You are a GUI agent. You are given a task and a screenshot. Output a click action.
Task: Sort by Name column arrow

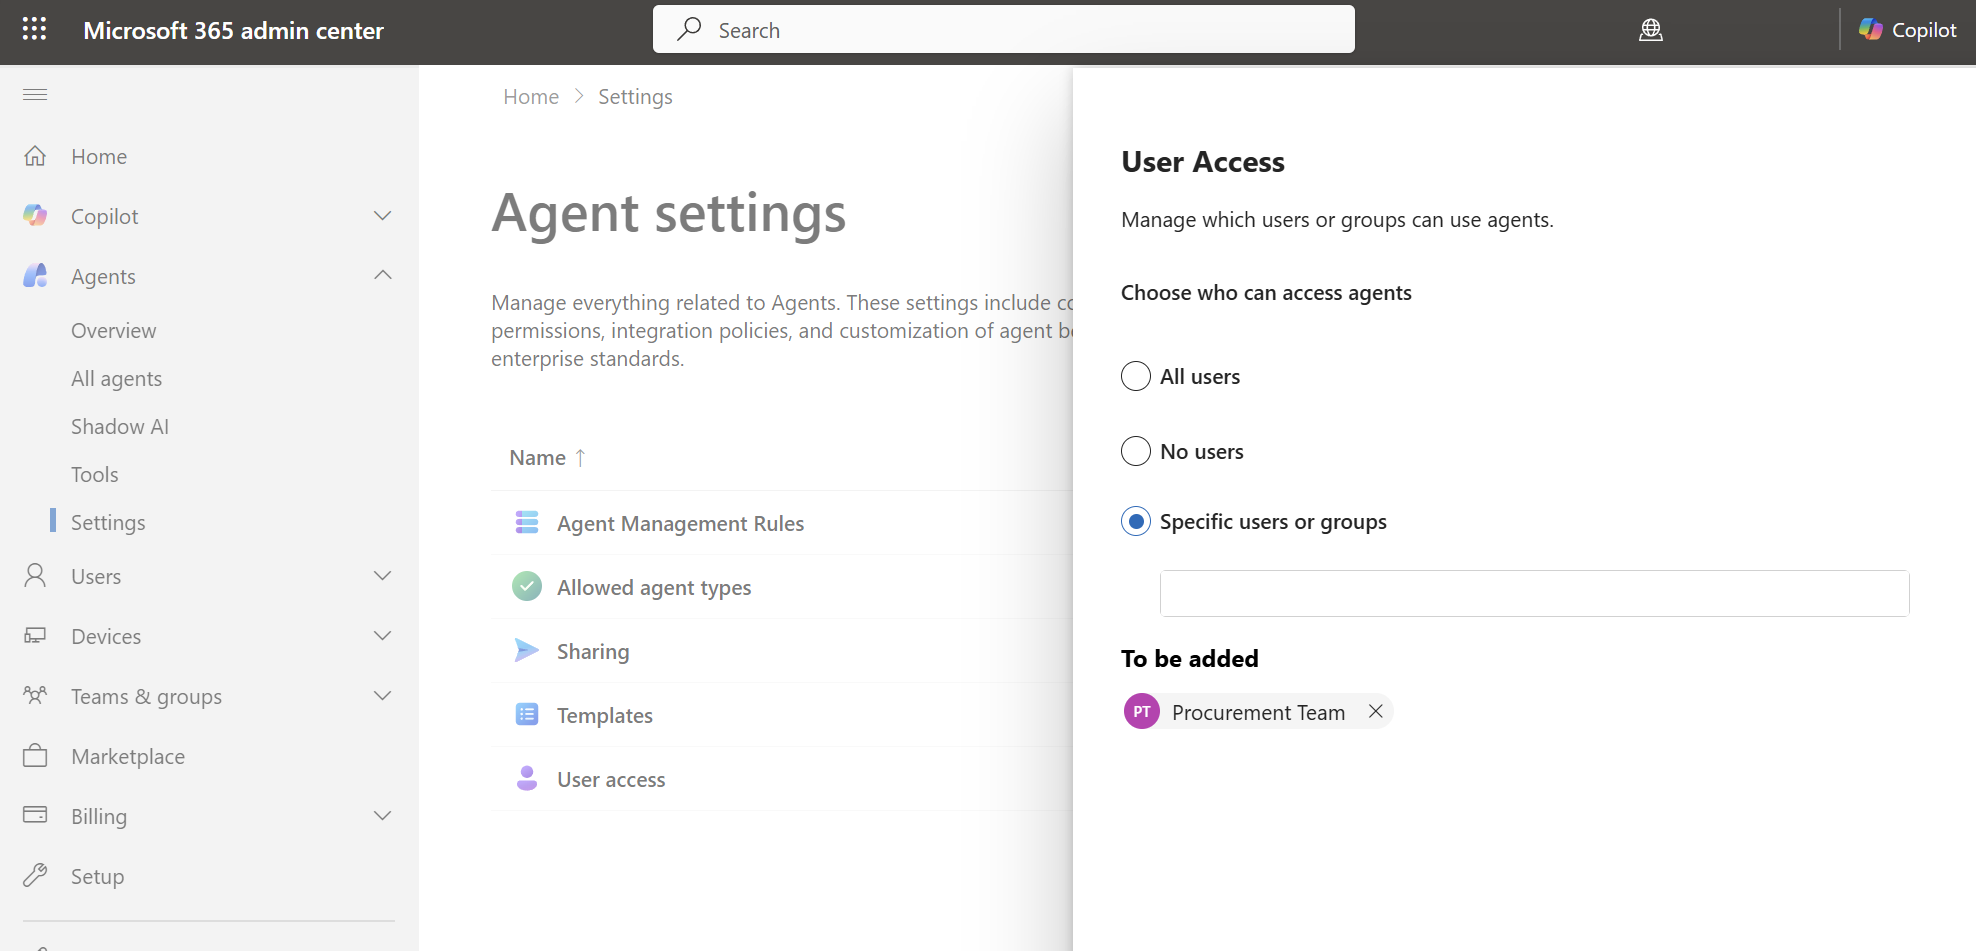pyautogui.click(x=580, y=458)
